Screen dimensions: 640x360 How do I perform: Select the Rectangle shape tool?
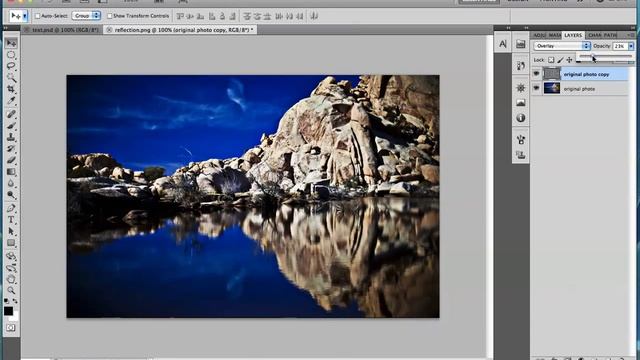pos(11,243)
